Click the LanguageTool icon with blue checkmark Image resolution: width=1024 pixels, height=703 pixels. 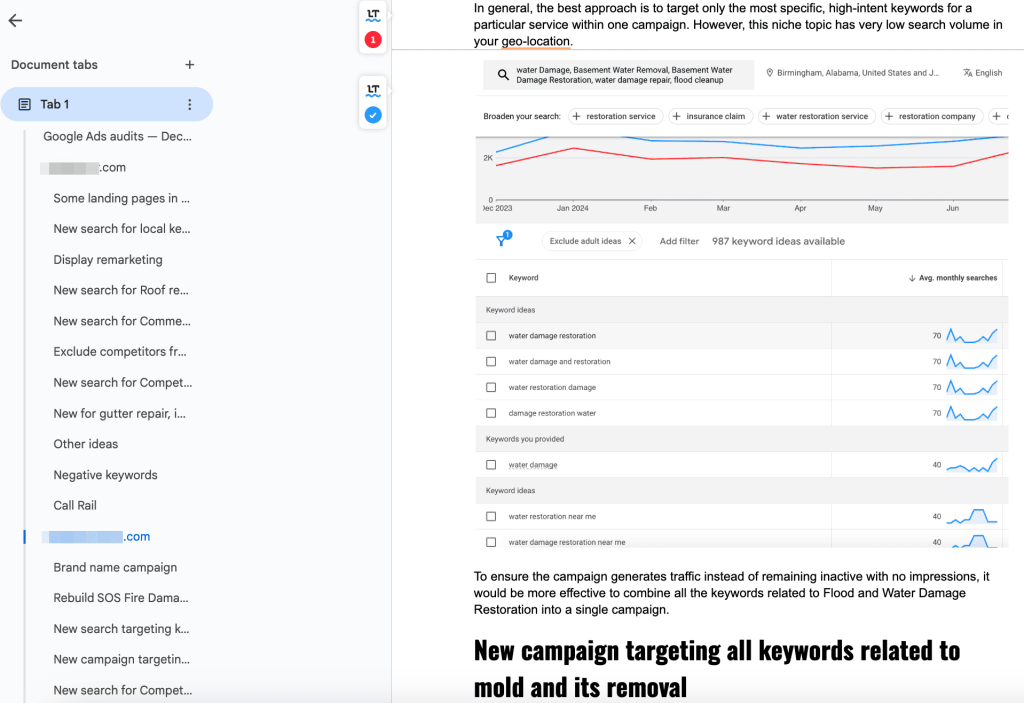pos(372,102)
